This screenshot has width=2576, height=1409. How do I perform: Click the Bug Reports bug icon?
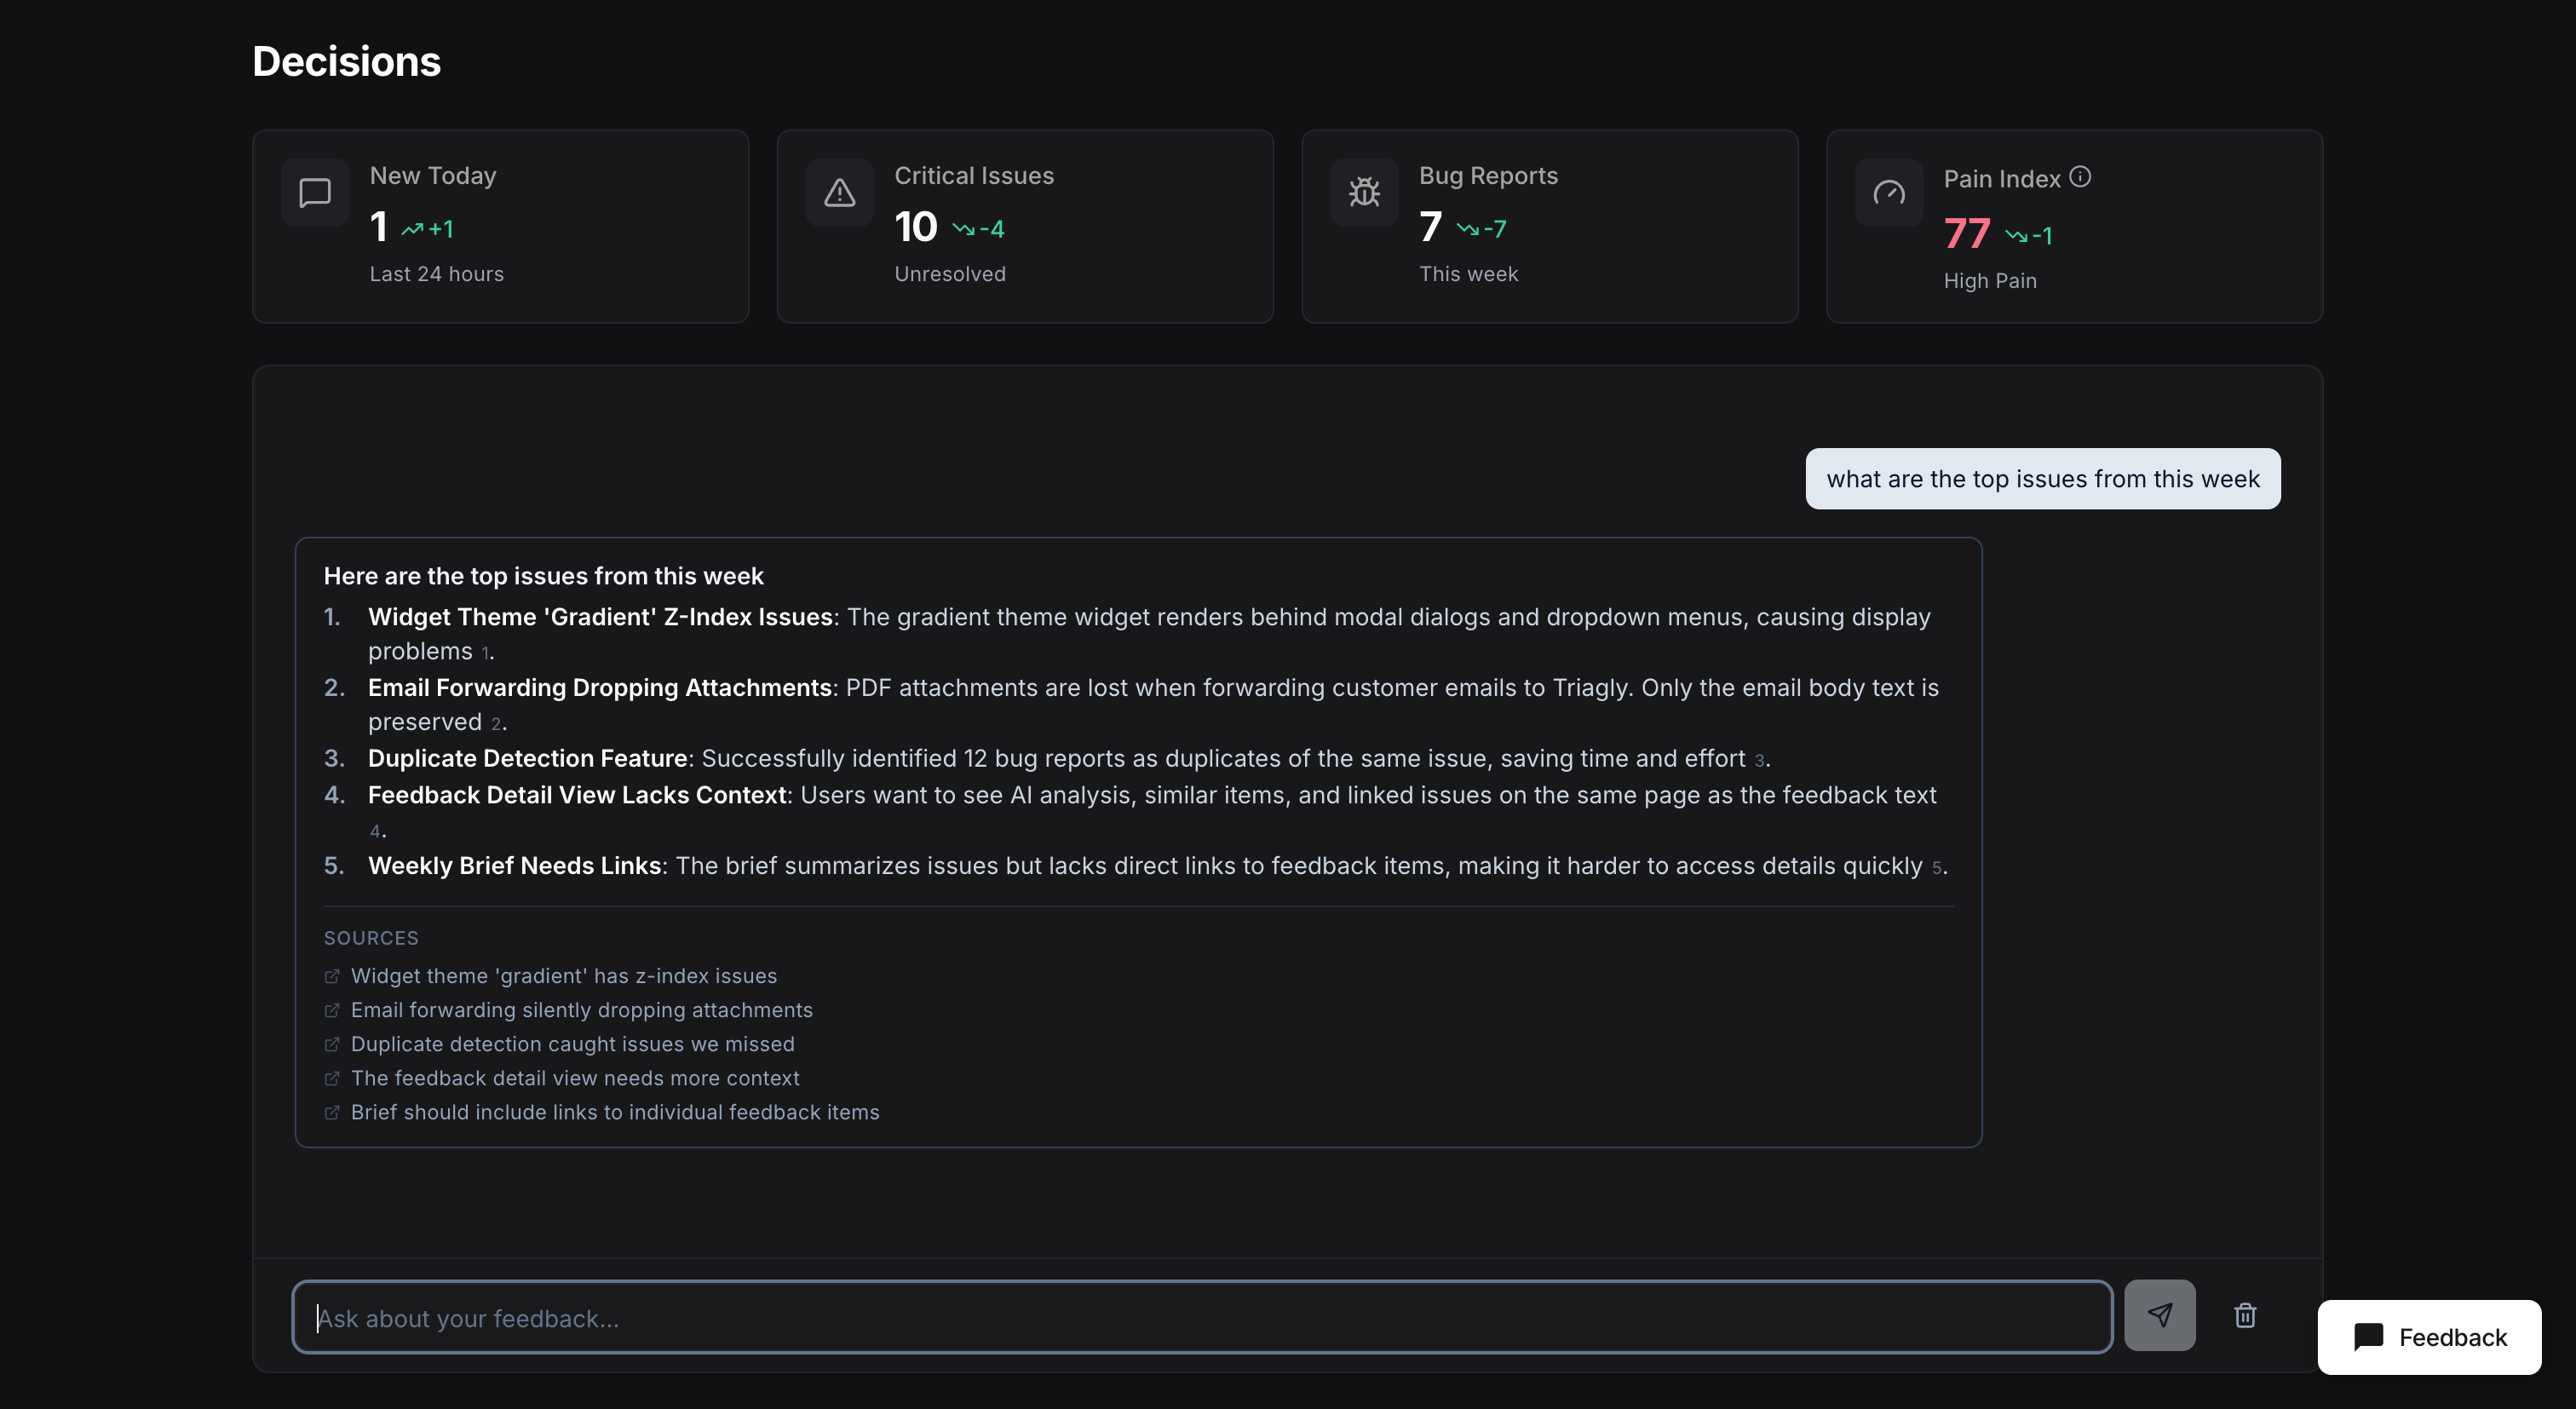pyautogui.click(x=1364, y=192)
